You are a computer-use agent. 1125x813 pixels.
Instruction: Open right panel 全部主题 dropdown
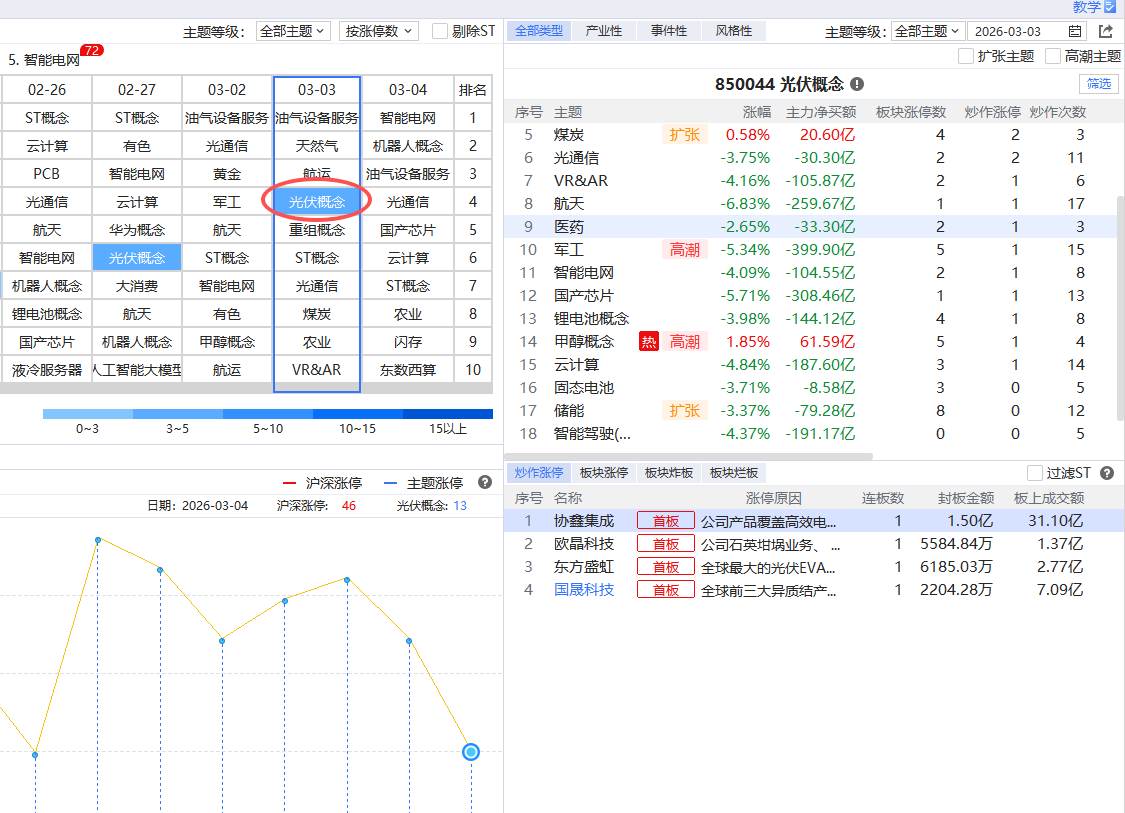[927, 31]
